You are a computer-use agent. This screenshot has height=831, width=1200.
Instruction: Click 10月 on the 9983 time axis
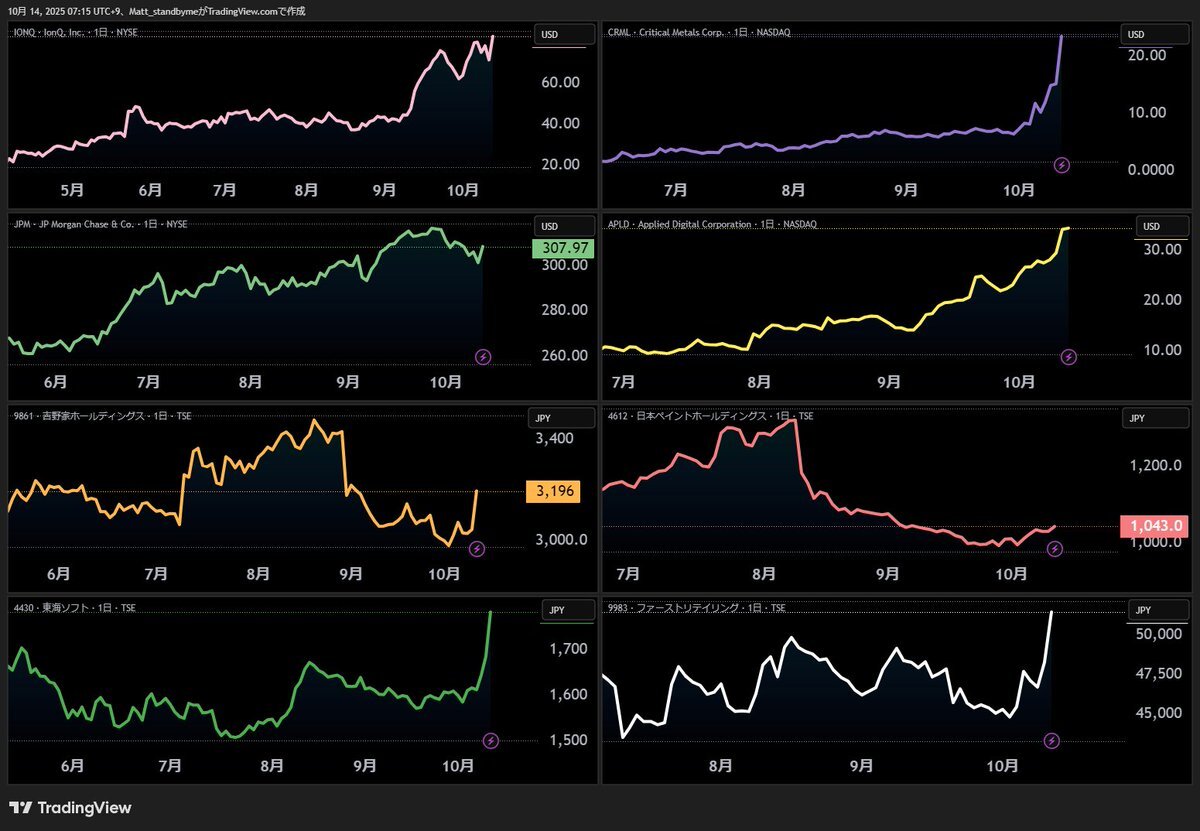coord(1003,765)
